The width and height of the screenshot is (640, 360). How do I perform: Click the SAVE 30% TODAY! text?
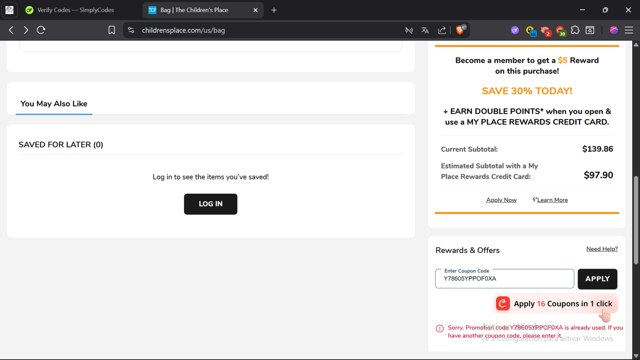point(527,91)
